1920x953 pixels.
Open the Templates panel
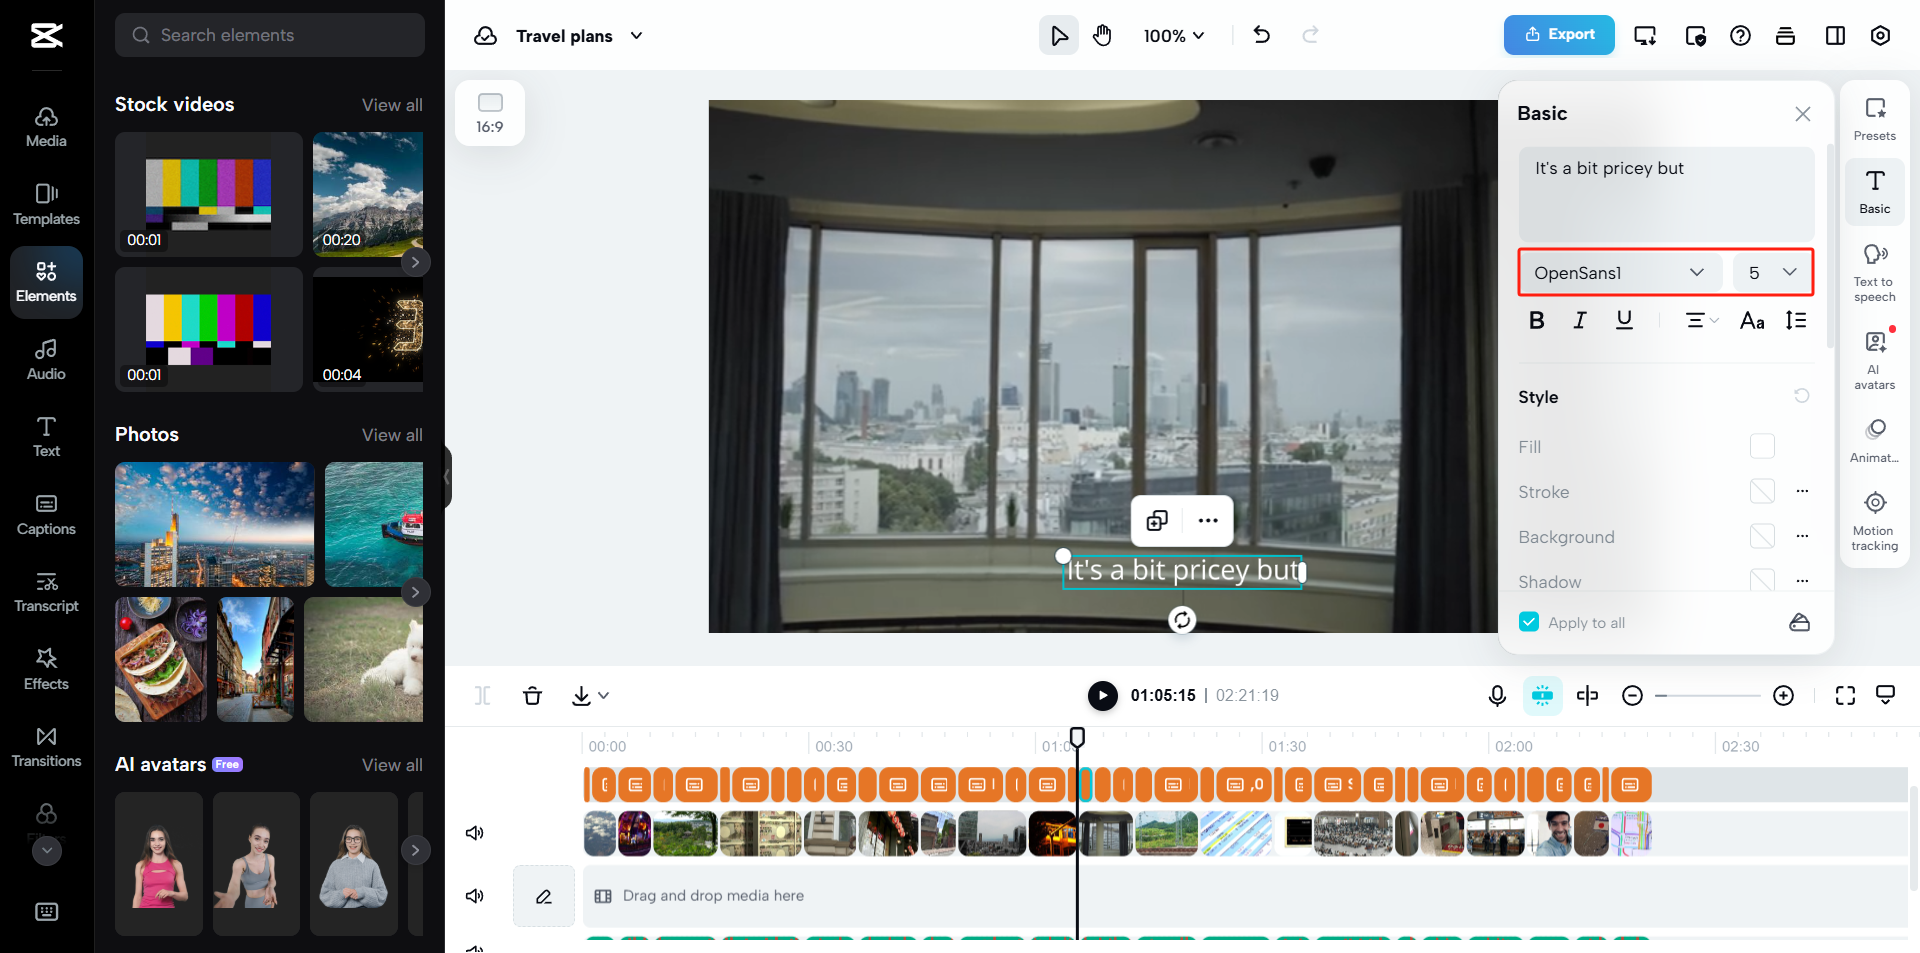(46, 204)
